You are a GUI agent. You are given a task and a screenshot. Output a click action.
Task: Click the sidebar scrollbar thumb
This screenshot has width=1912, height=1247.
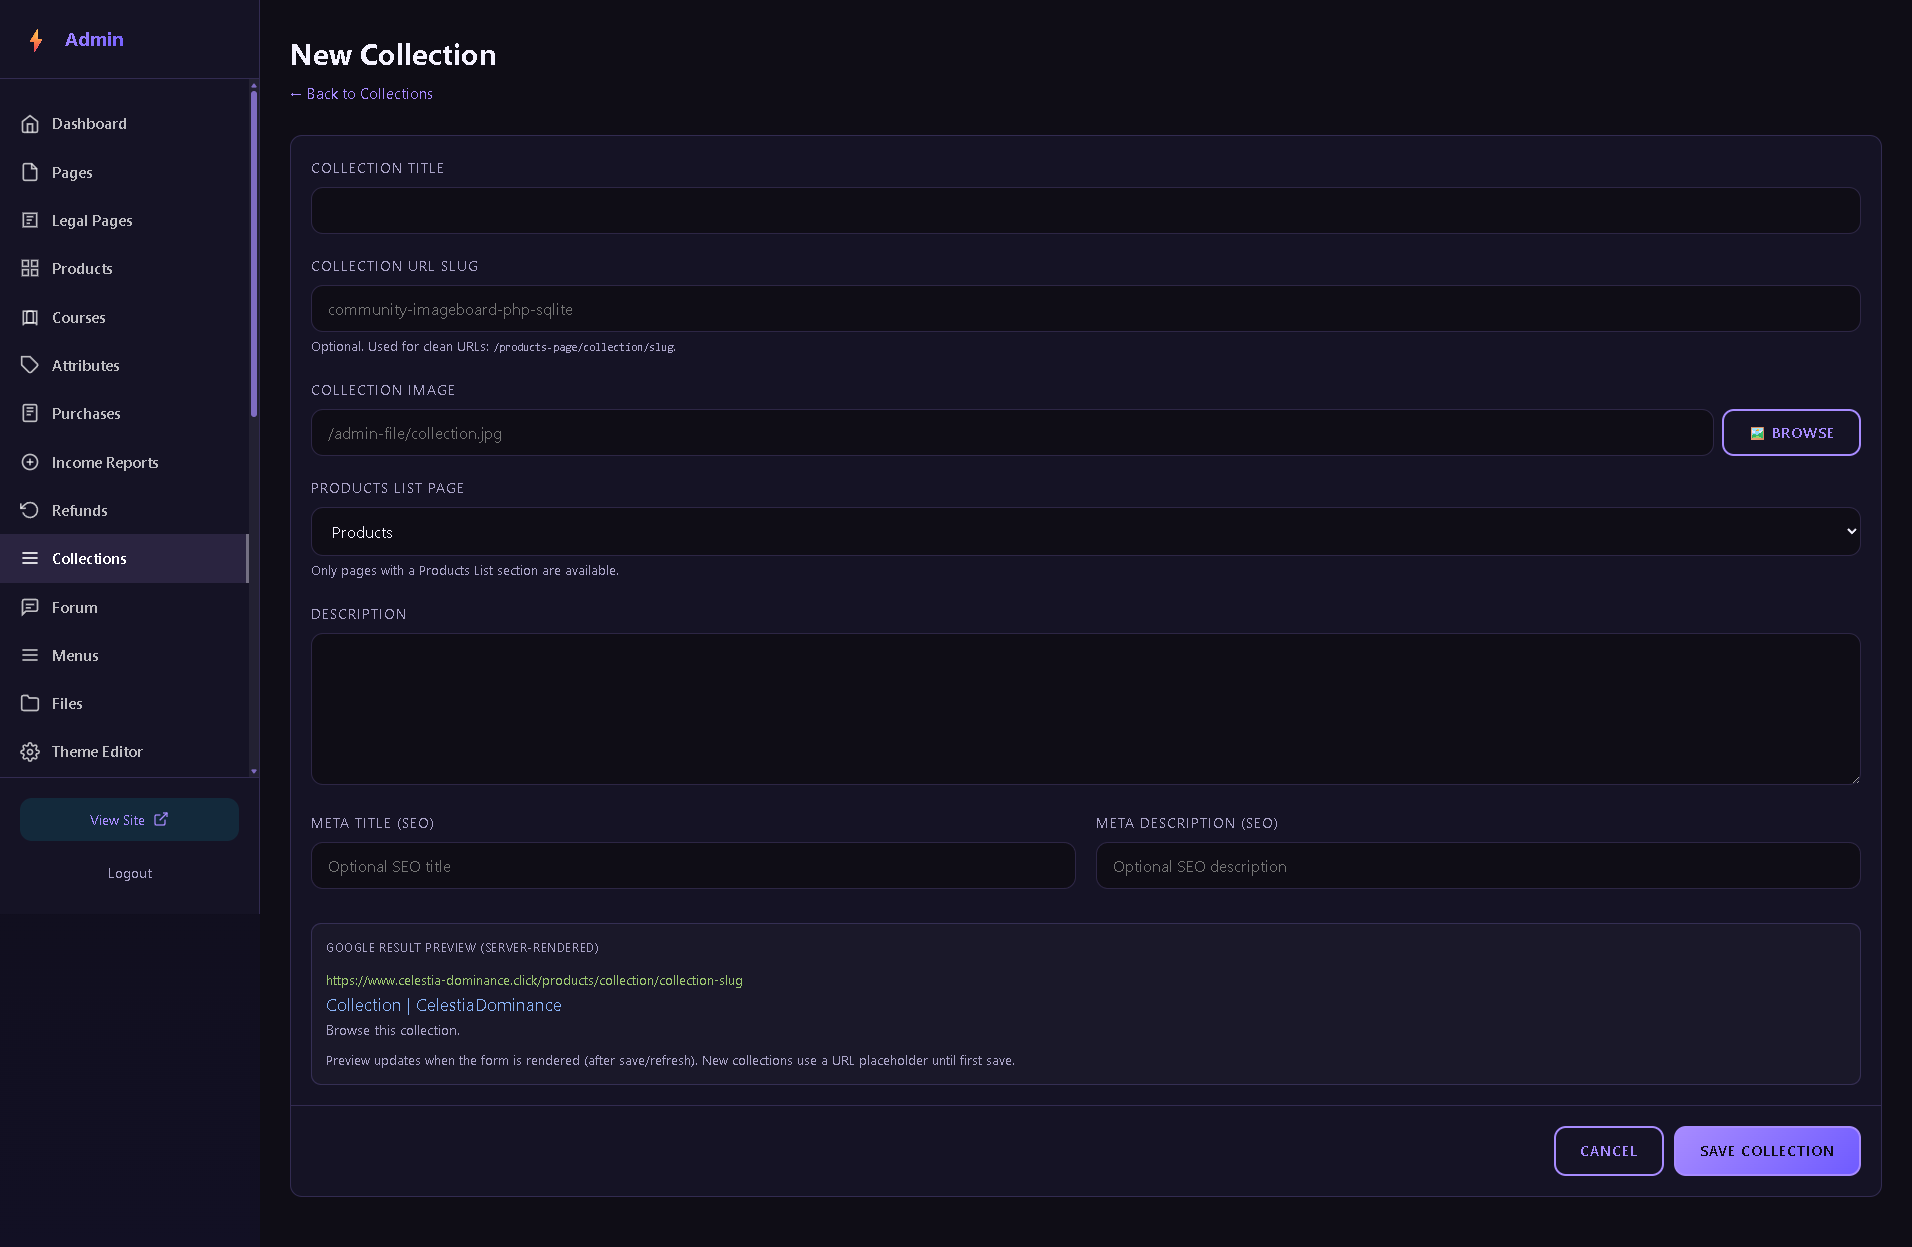[254, 254]
